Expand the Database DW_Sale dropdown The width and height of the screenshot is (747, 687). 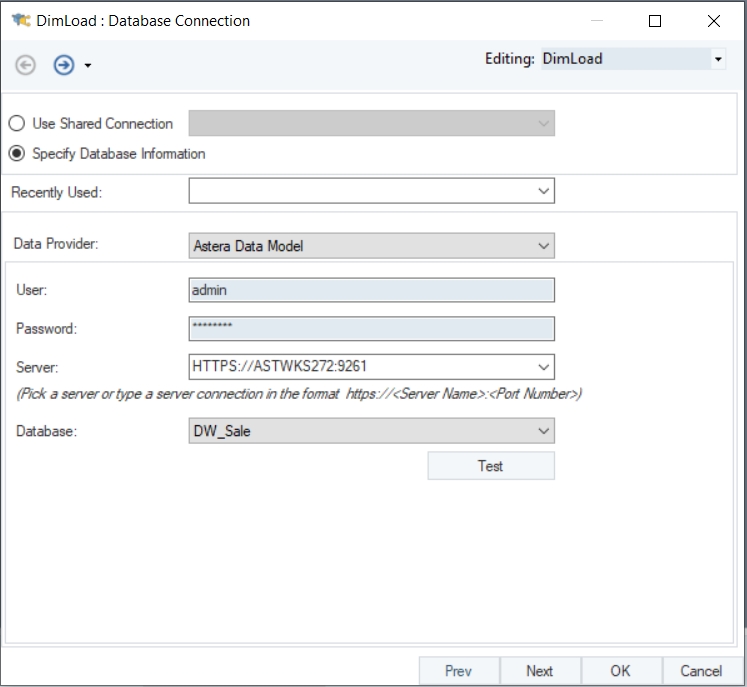(543, 431)
